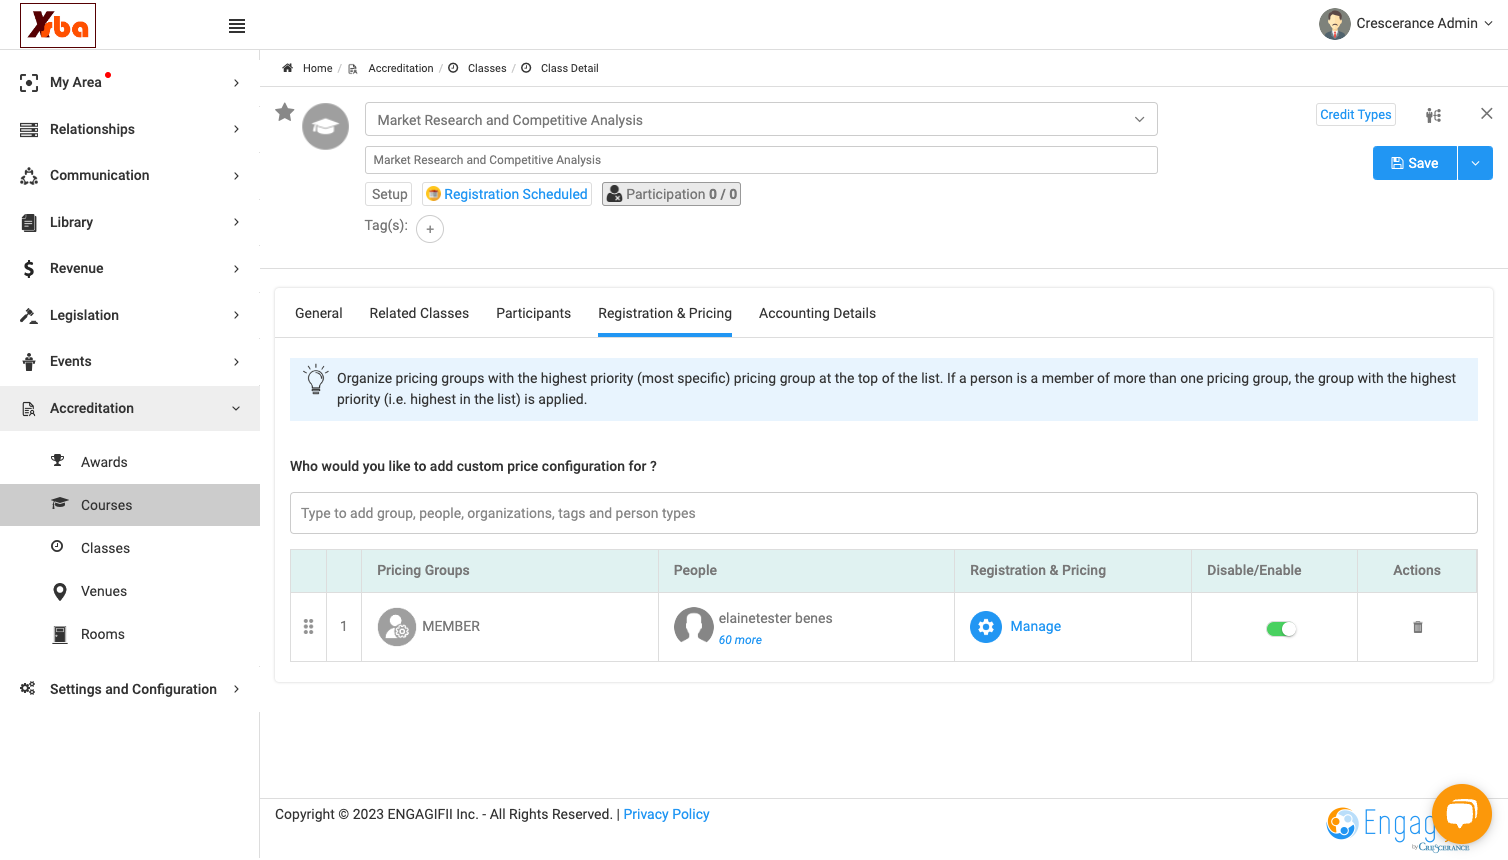Image resolution: width=1508 pixels, height=860 pixels.
Task: Click the MEMBER group avatar icon
Action: click(397, 627)
